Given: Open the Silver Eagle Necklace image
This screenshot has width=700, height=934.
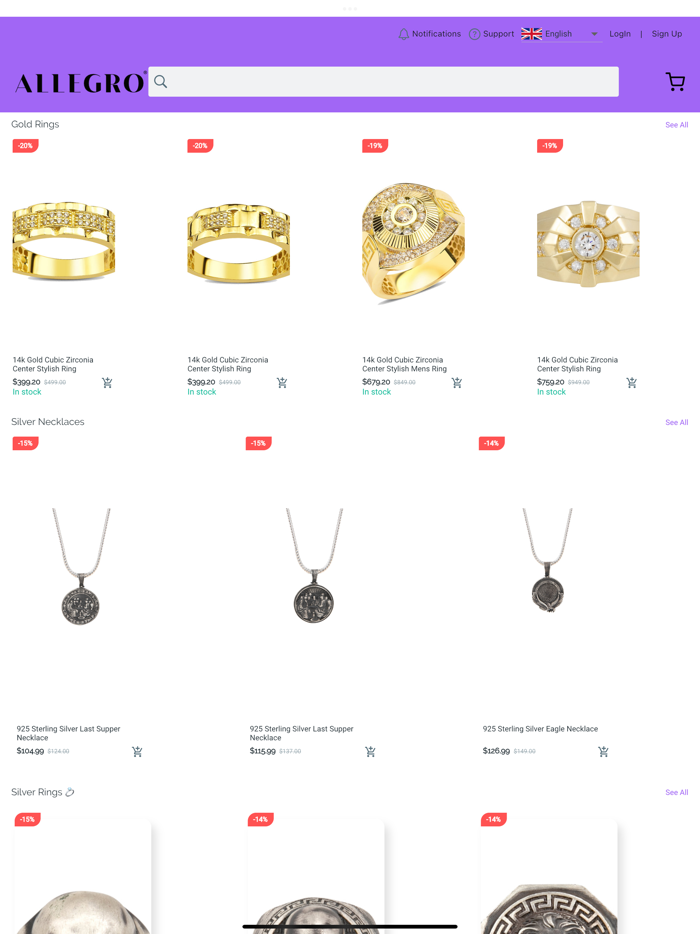Looking at the screenshot, I should click(547, 560).
